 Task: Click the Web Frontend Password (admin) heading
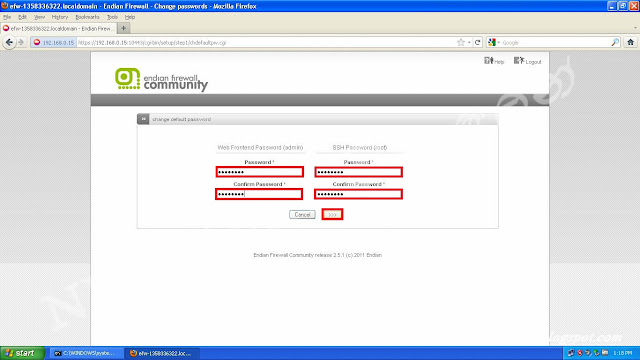pyautogui.click(x=260, y=147)
